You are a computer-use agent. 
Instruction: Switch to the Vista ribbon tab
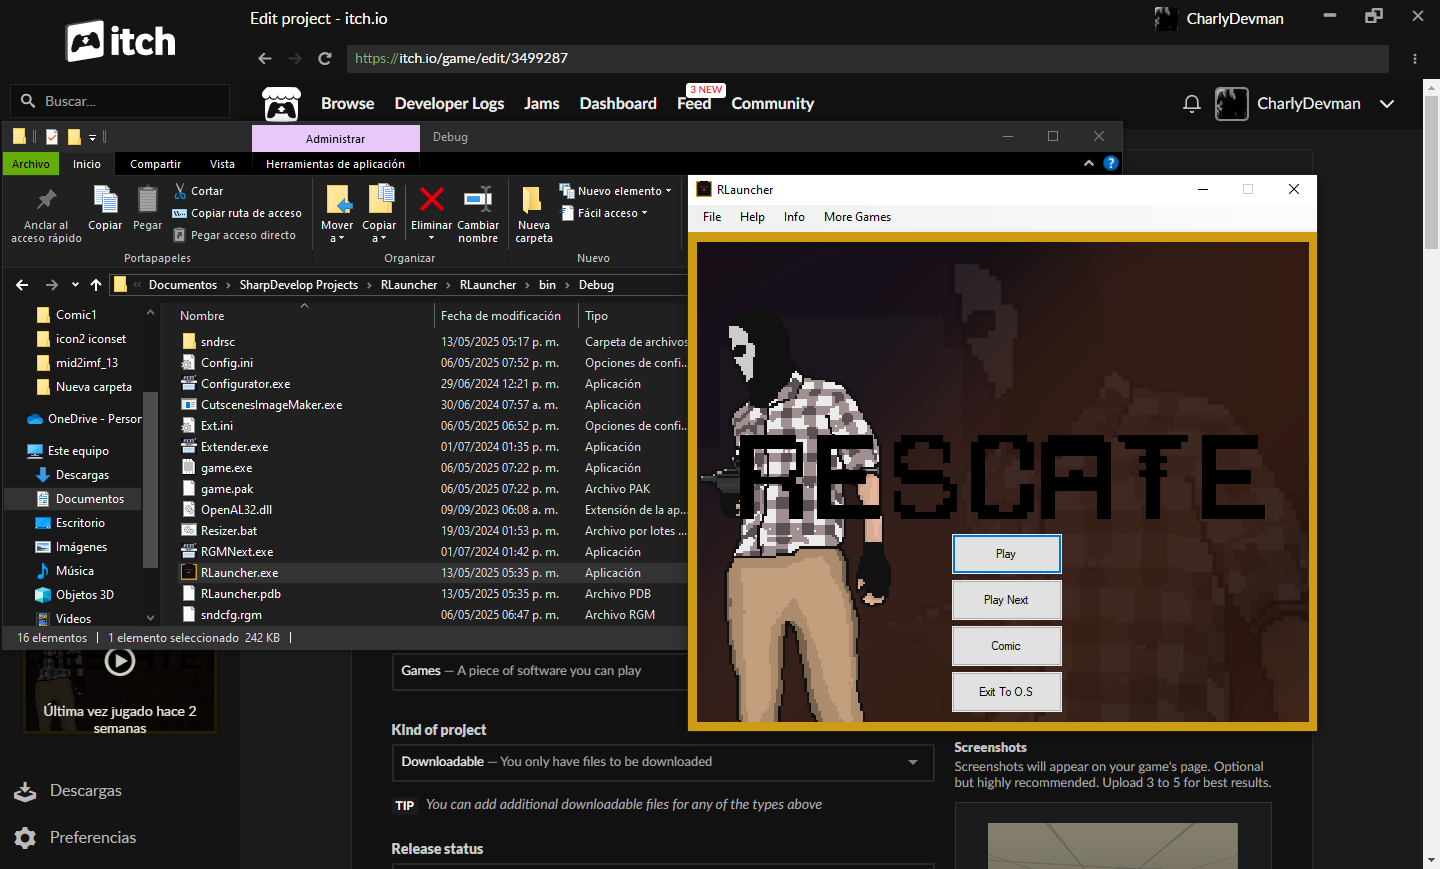point(222,164)
